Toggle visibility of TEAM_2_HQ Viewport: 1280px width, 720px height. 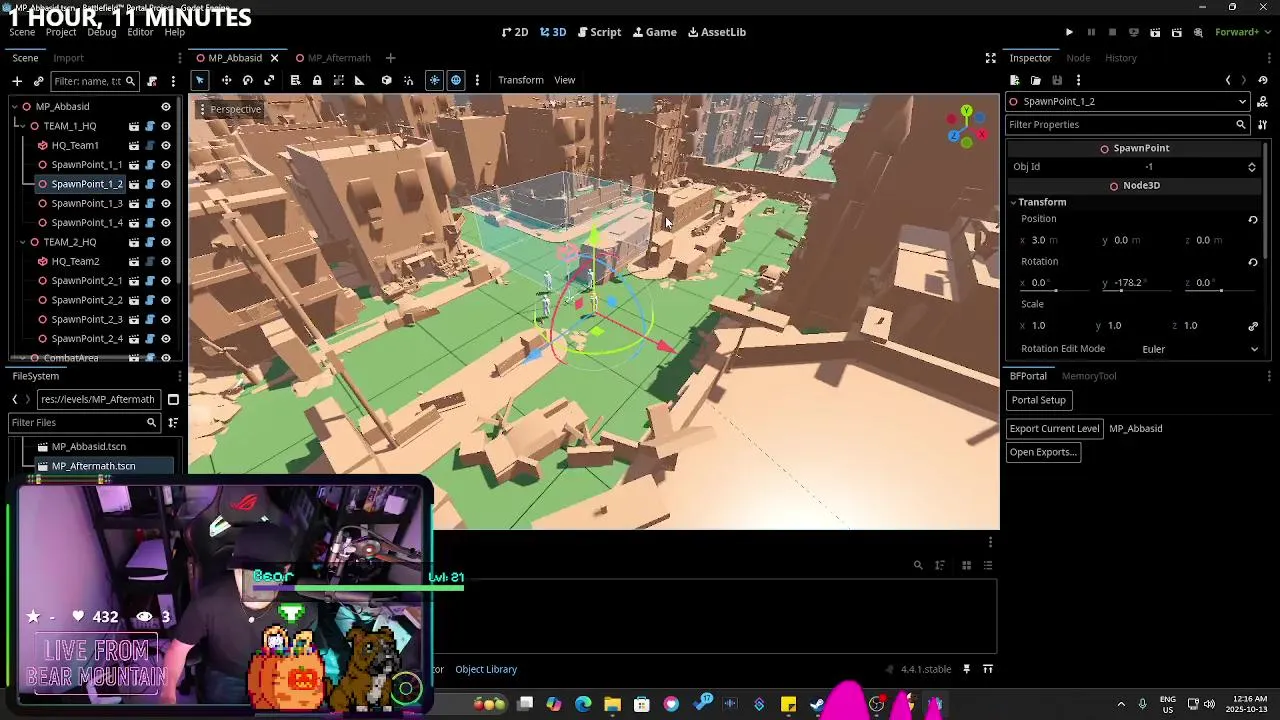pos(166,242)
